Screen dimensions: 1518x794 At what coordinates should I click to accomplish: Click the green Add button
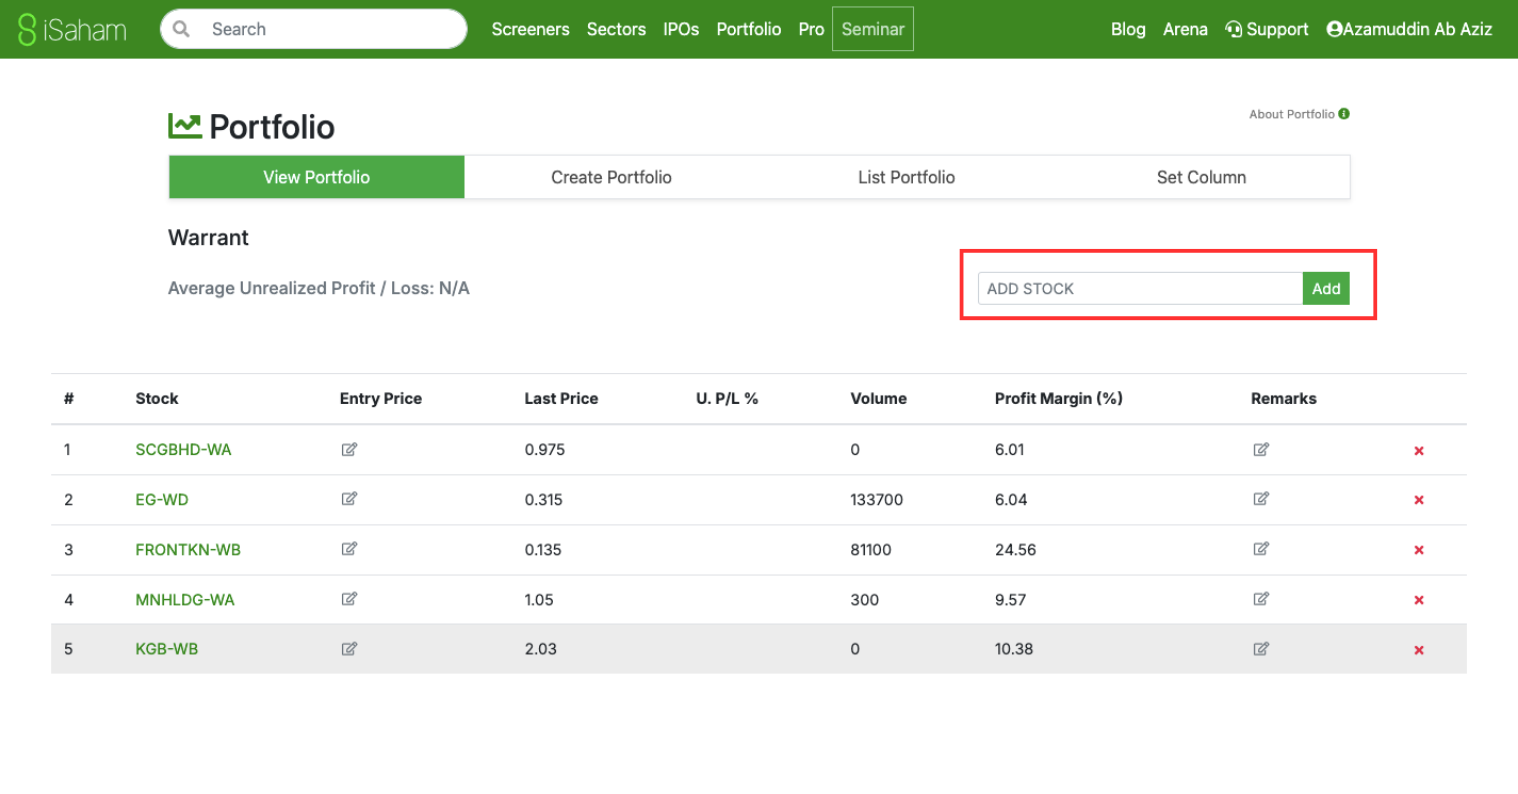pyautogui.click(x=1326, y=288)
